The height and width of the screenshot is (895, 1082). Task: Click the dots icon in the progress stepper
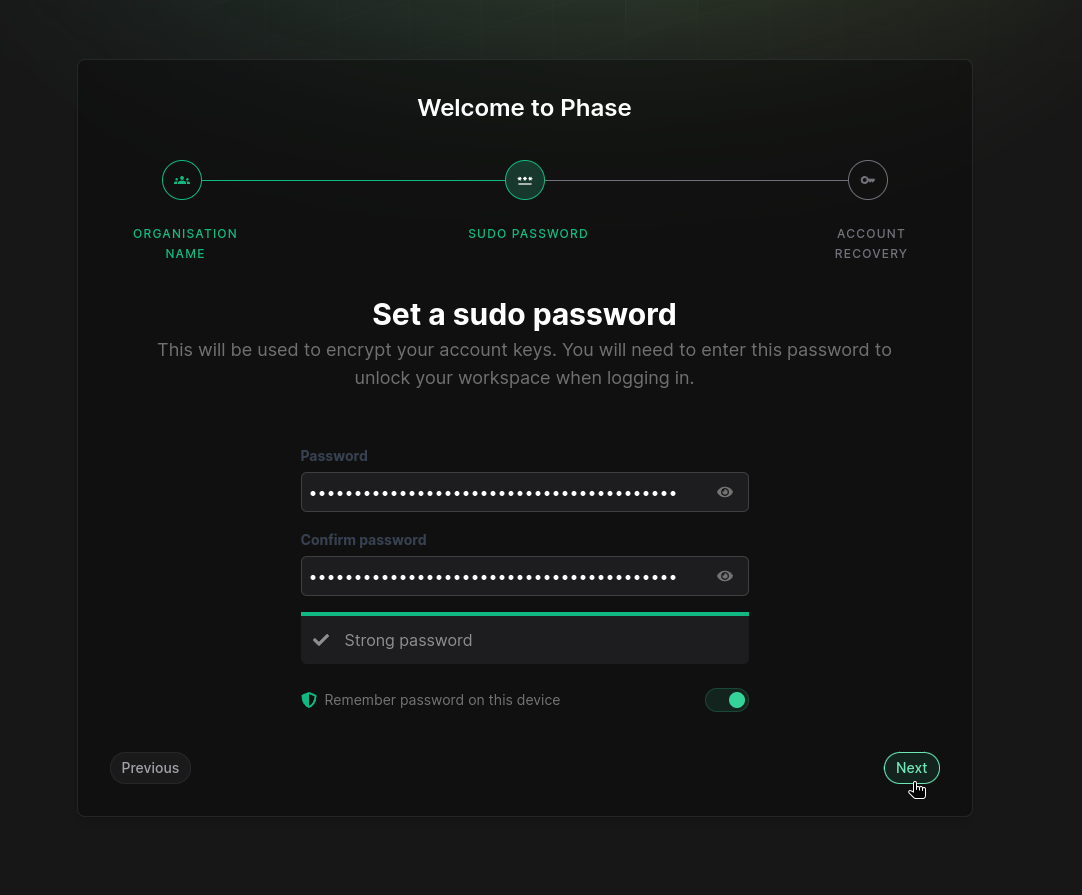pyautogui.click(x=524, y=180)
